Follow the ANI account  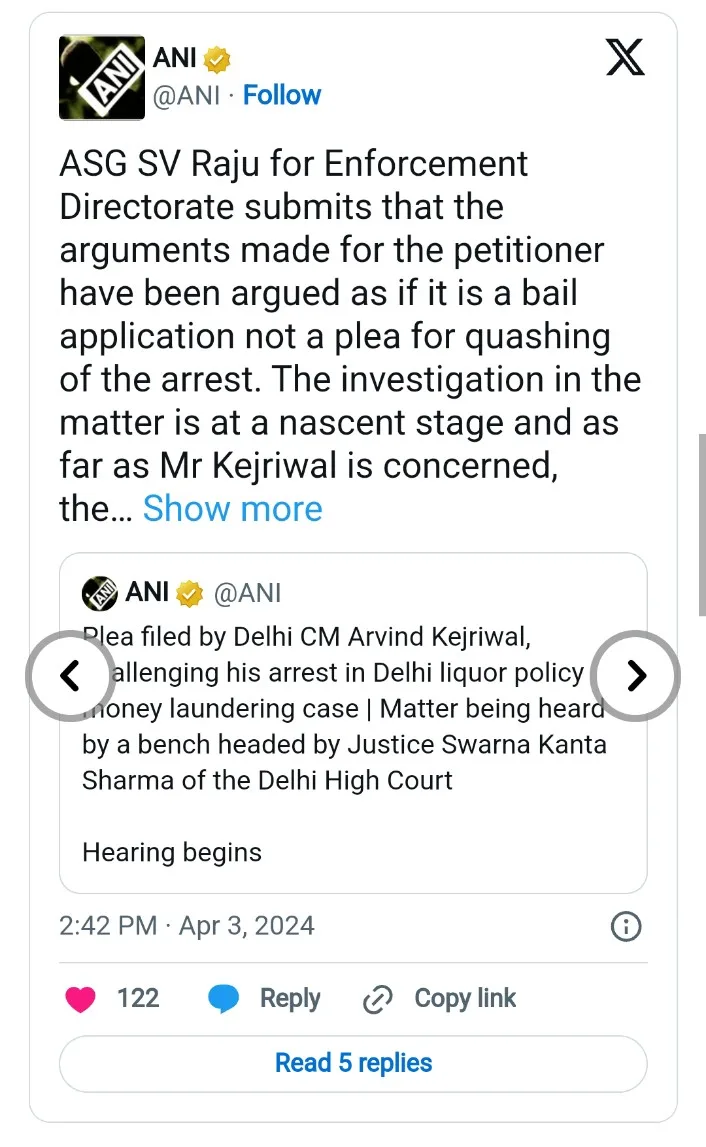(282, 96)
